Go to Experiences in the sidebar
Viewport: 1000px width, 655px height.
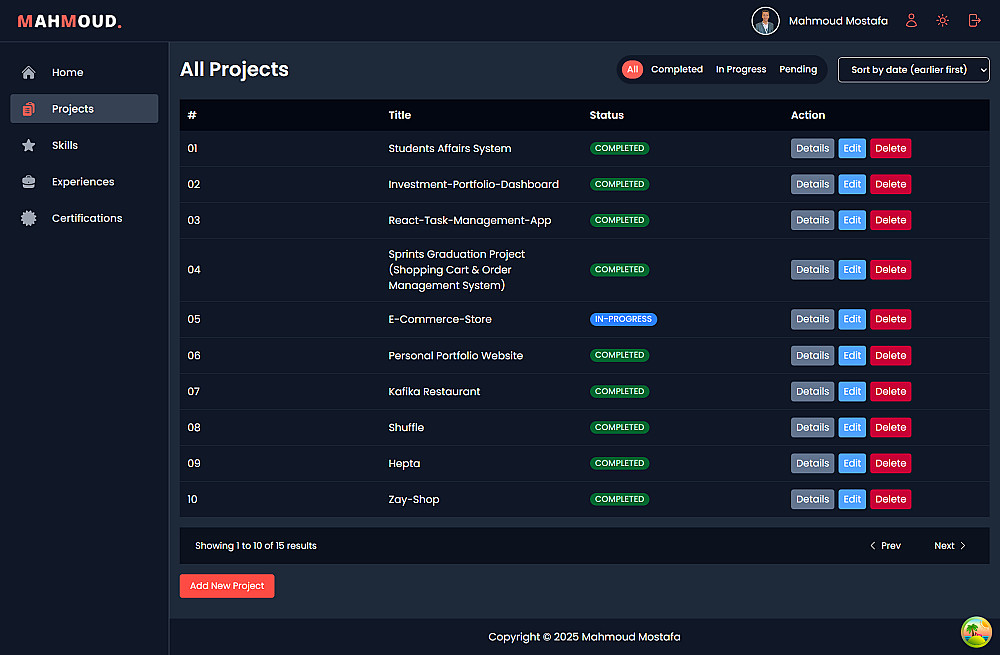(x=84, y=182)
